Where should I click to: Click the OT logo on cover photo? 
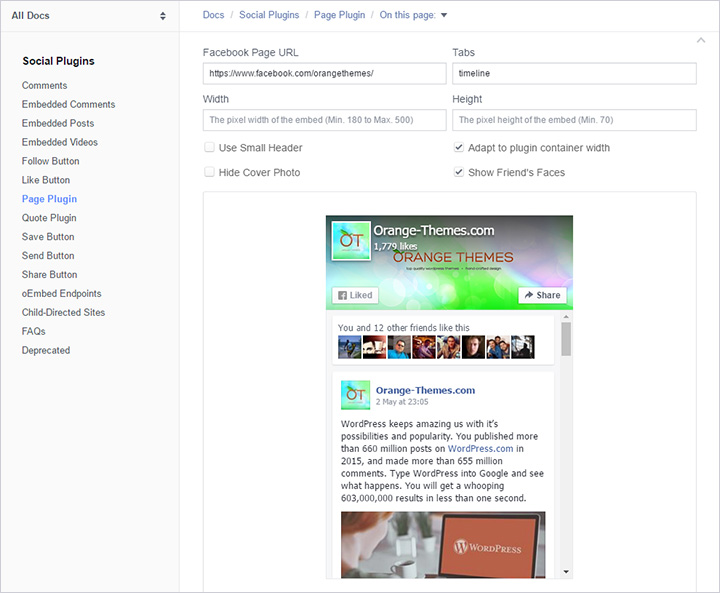click(x=351, y=241)
